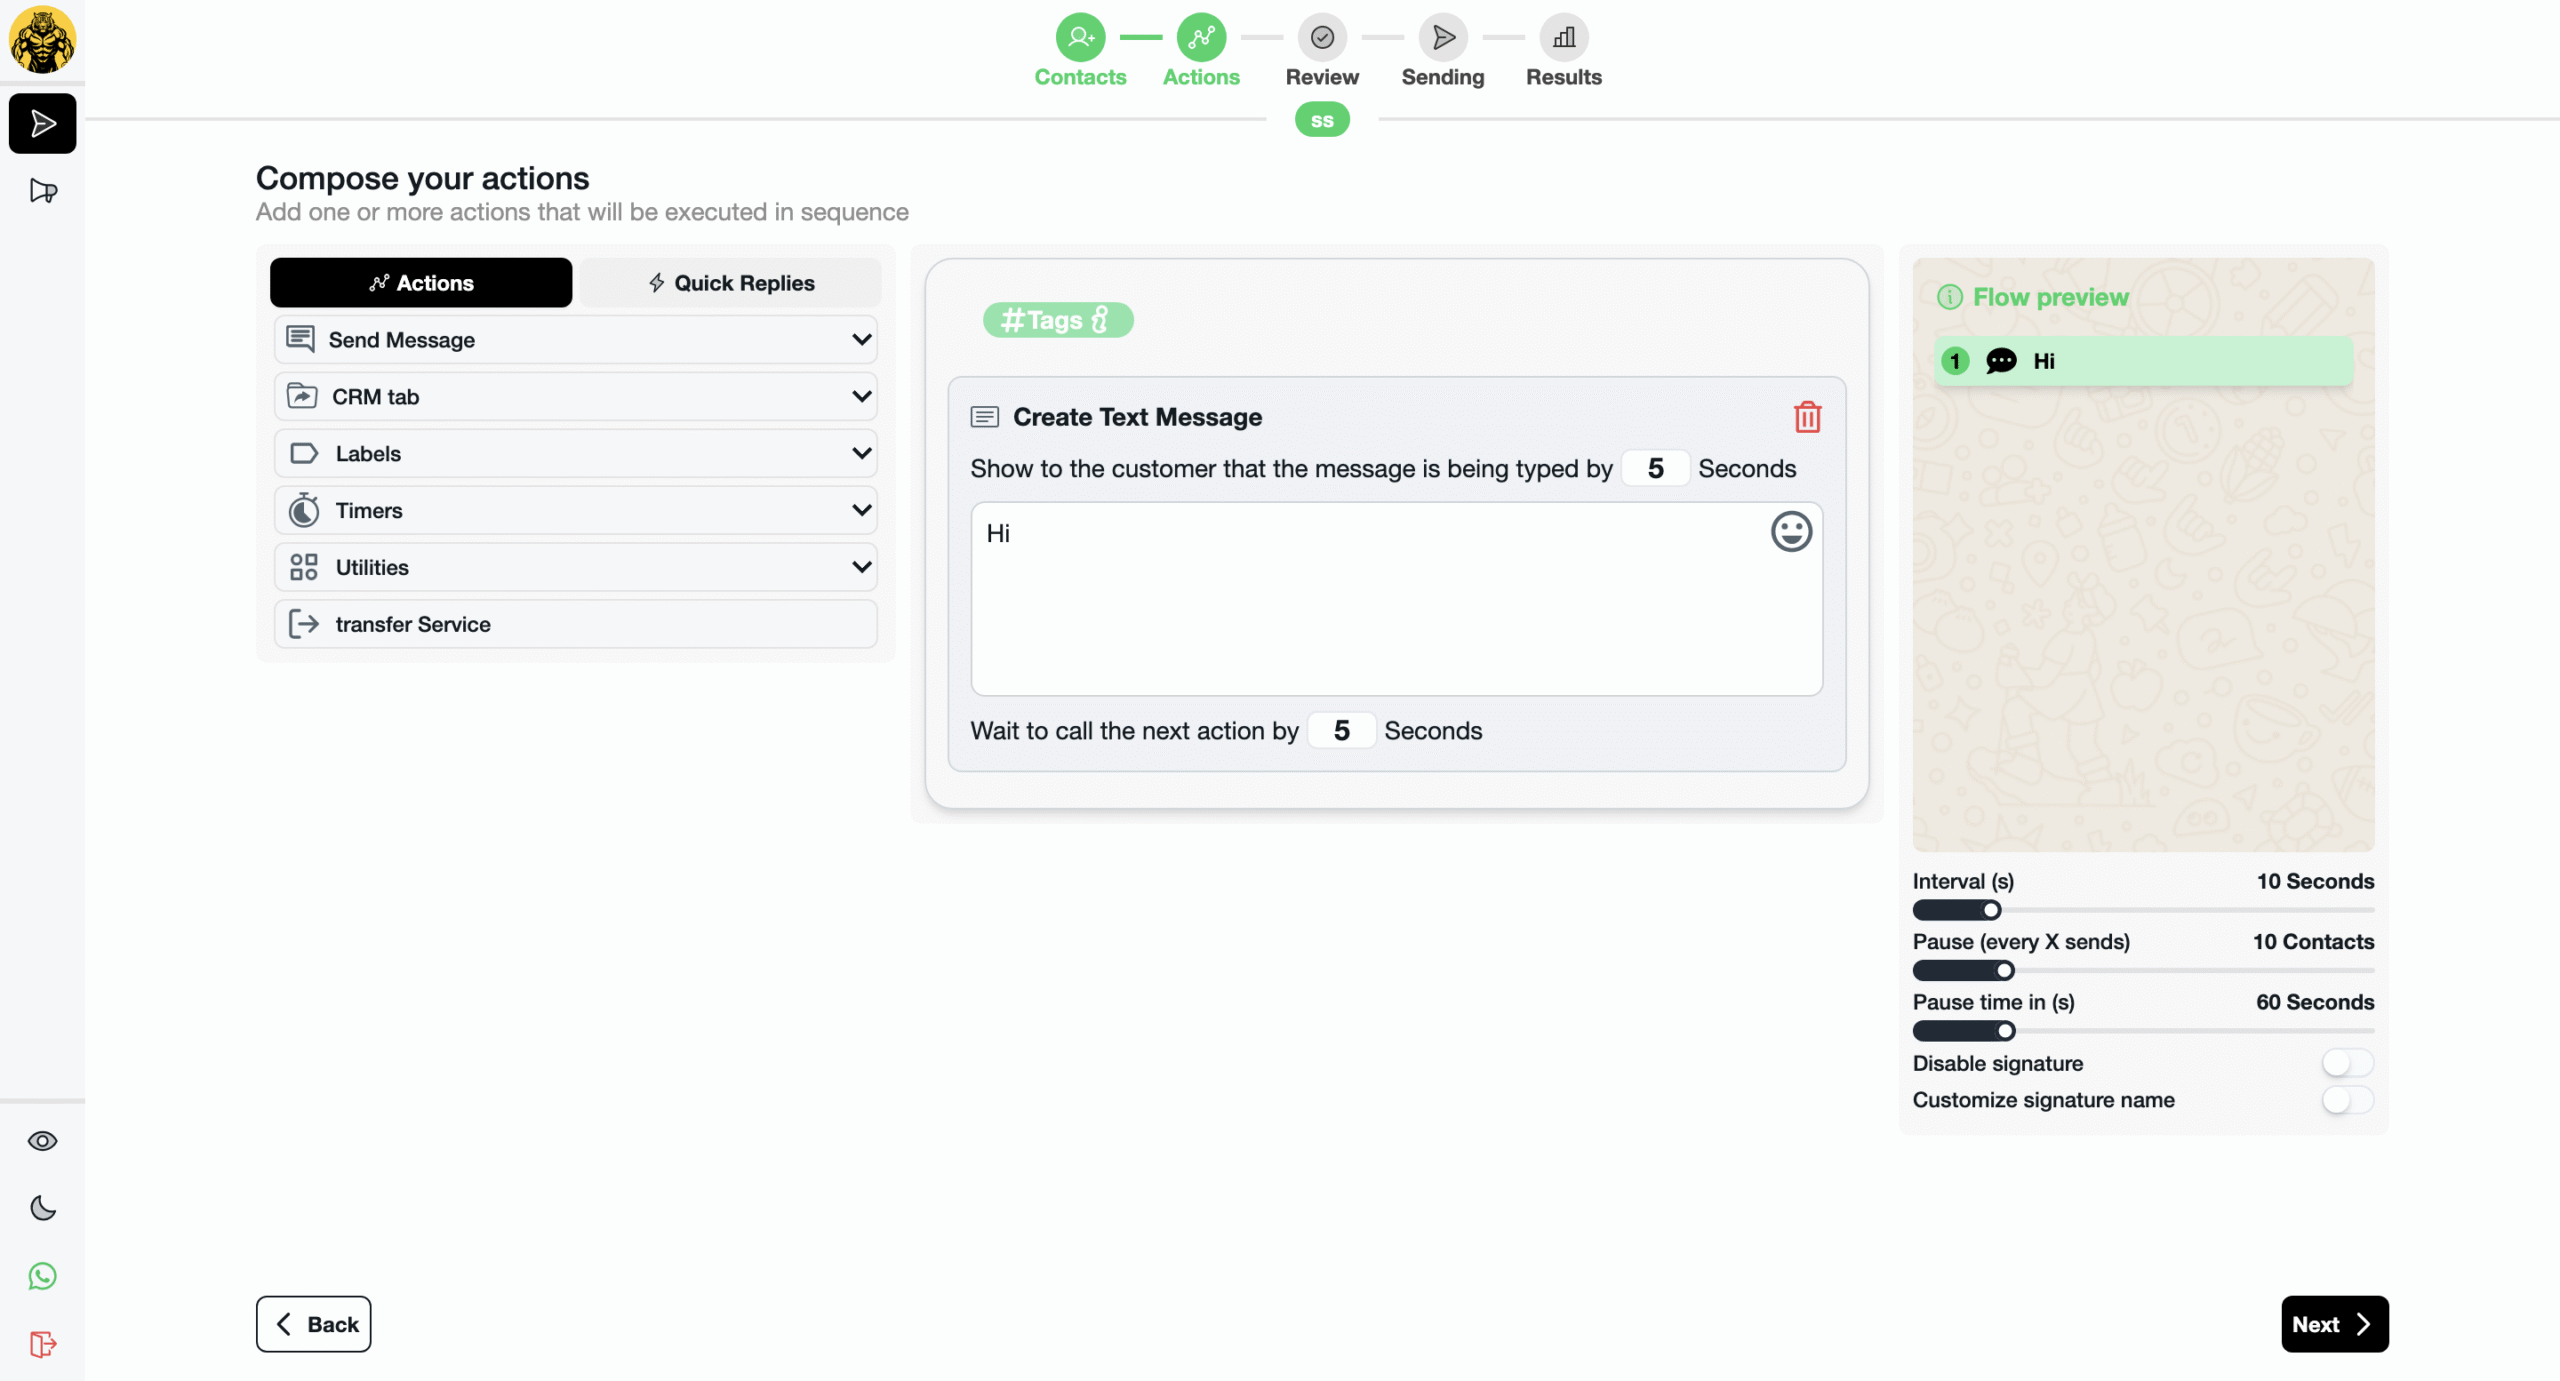Toggle the eye visibility icon in sidebar

click(42, 1141)
